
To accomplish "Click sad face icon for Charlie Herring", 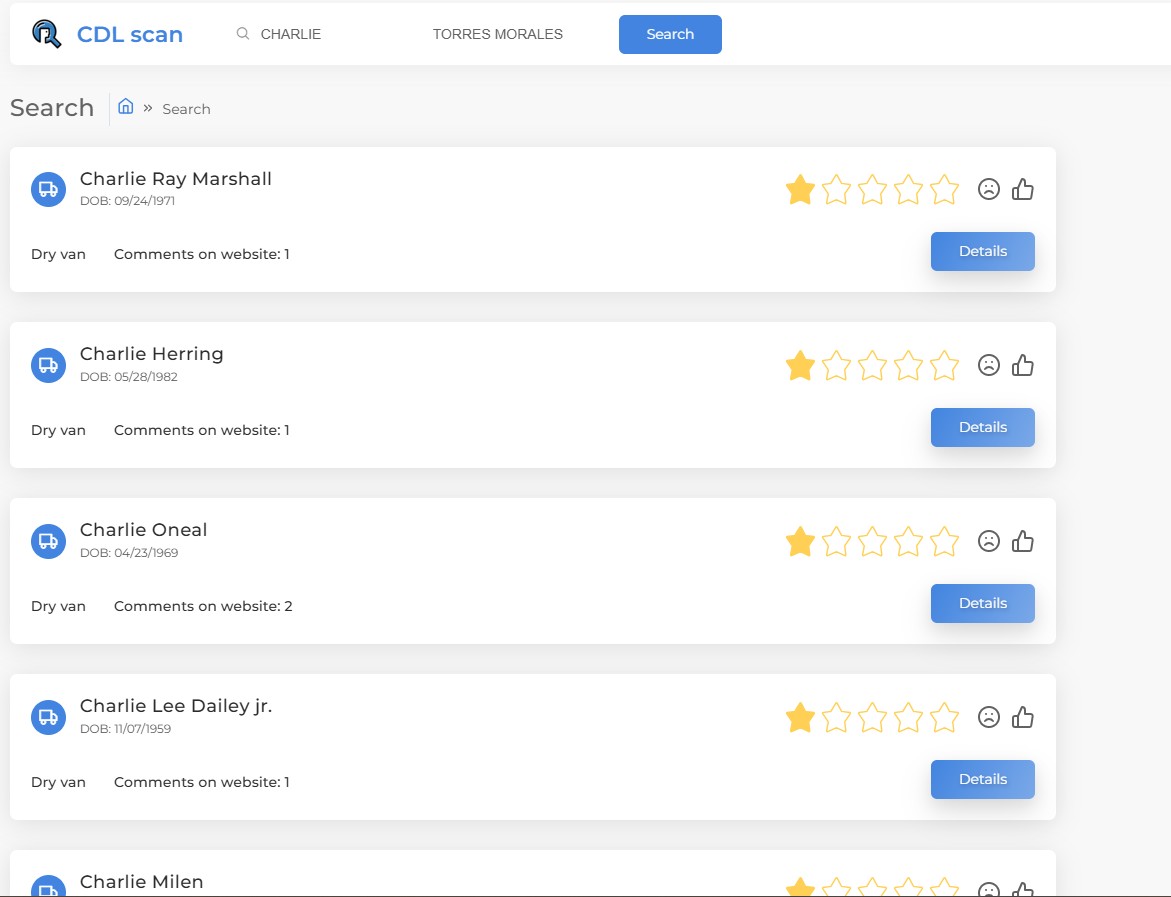I will click(988, 365).
